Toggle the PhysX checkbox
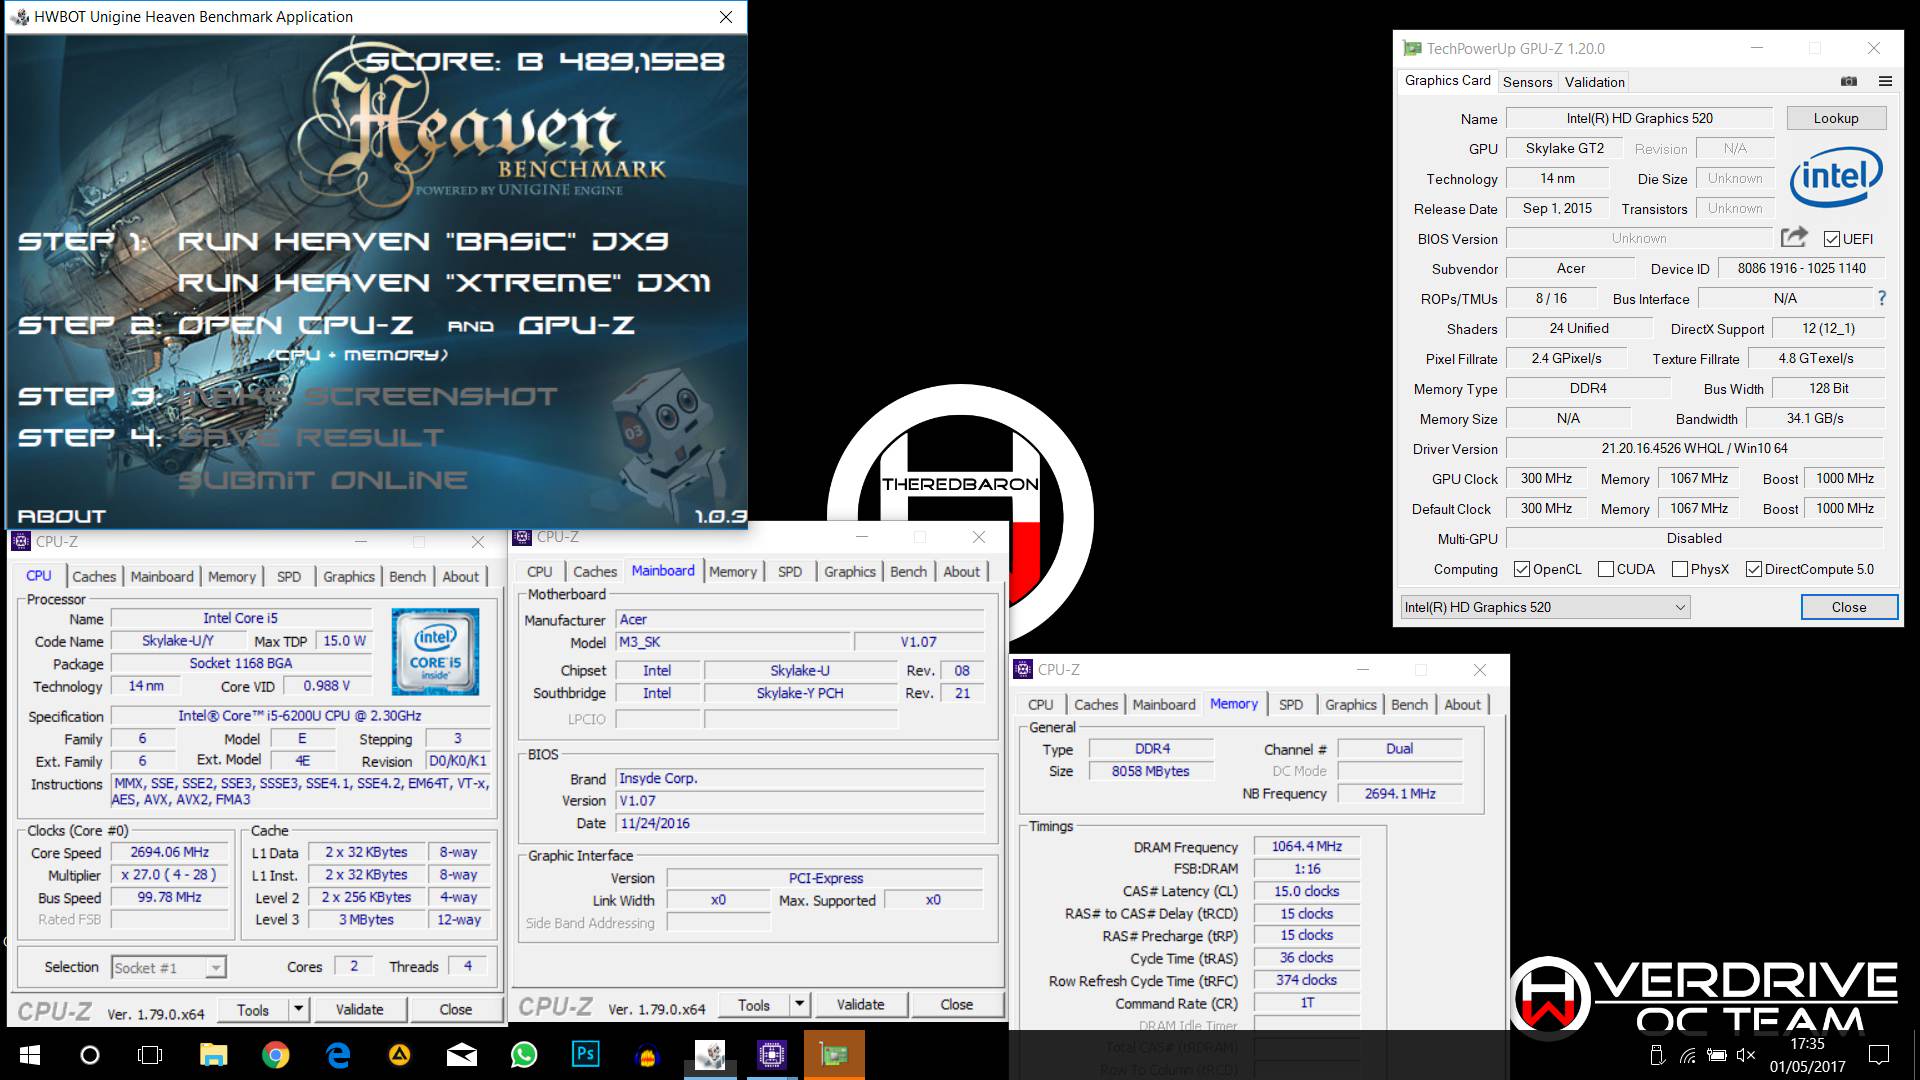Image resolution: width=1920 pixels, height=1080 pixels. (1680, 569)
